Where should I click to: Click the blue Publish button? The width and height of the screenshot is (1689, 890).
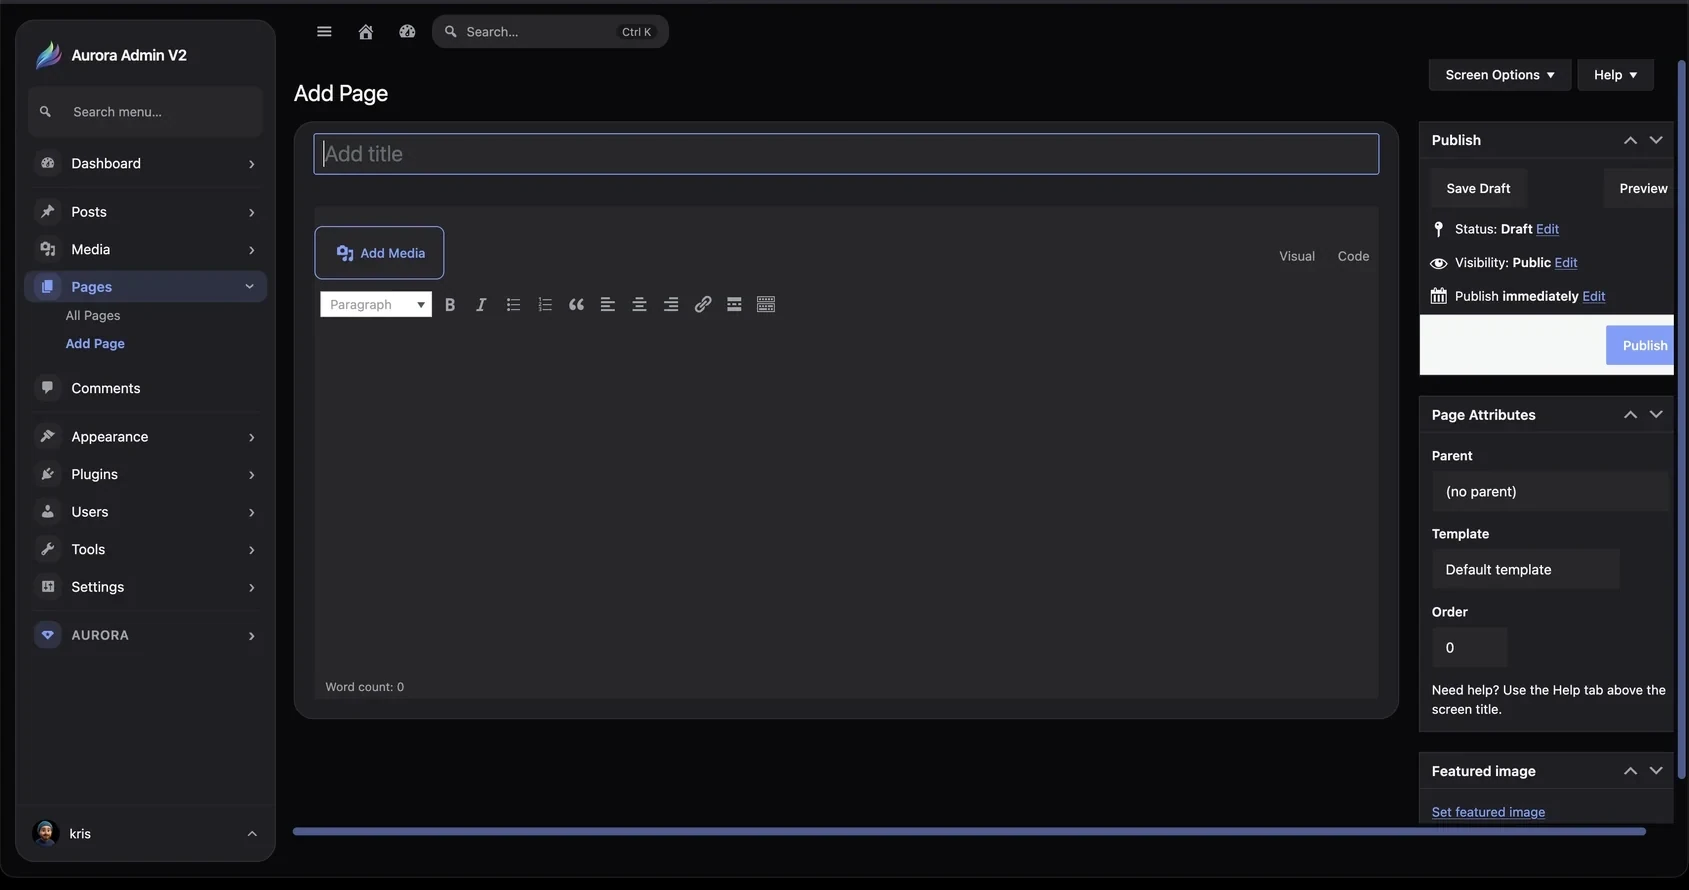[x=1641, y=346]
